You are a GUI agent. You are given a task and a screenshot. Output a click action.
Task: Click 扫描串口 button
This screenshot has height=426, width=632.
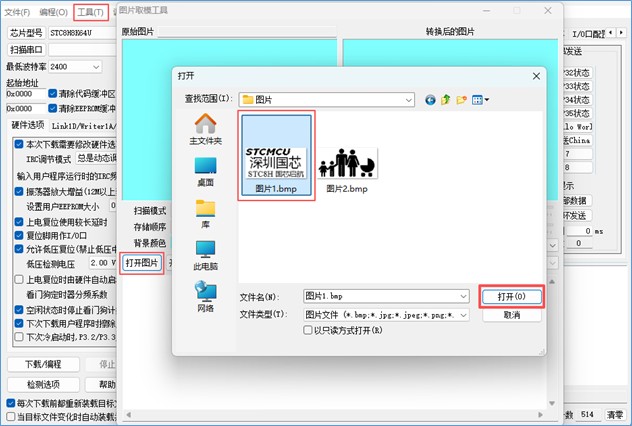point(26,50)
